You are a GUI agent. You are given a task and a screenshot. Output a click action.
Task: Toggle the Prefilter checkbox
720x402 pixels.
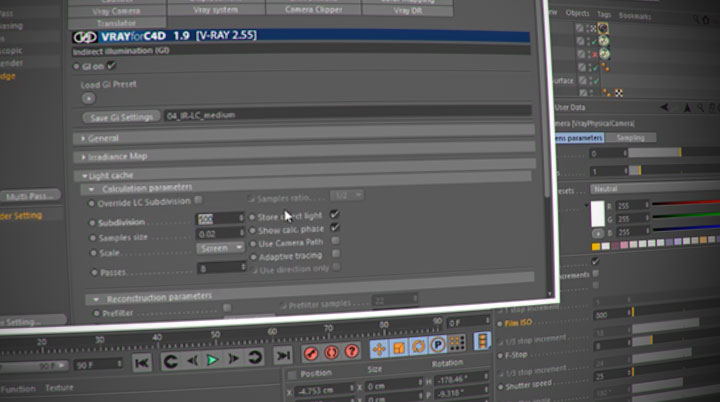(x=227, y=307)
